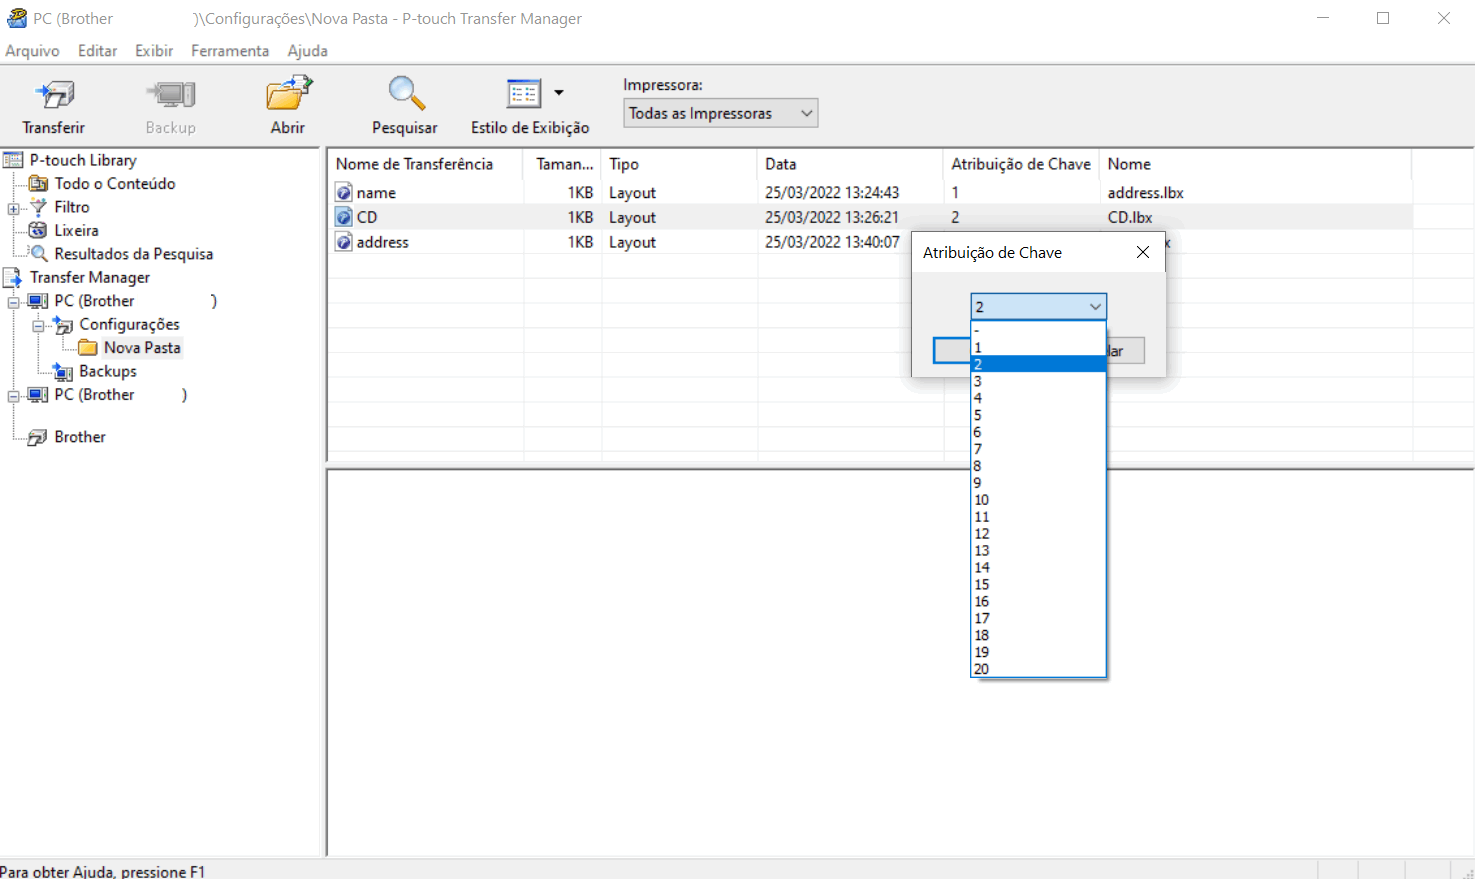Screen dimensions: 1475x879
Task: Choose key 8 in dropdown list
Action: click(1038, 466)
